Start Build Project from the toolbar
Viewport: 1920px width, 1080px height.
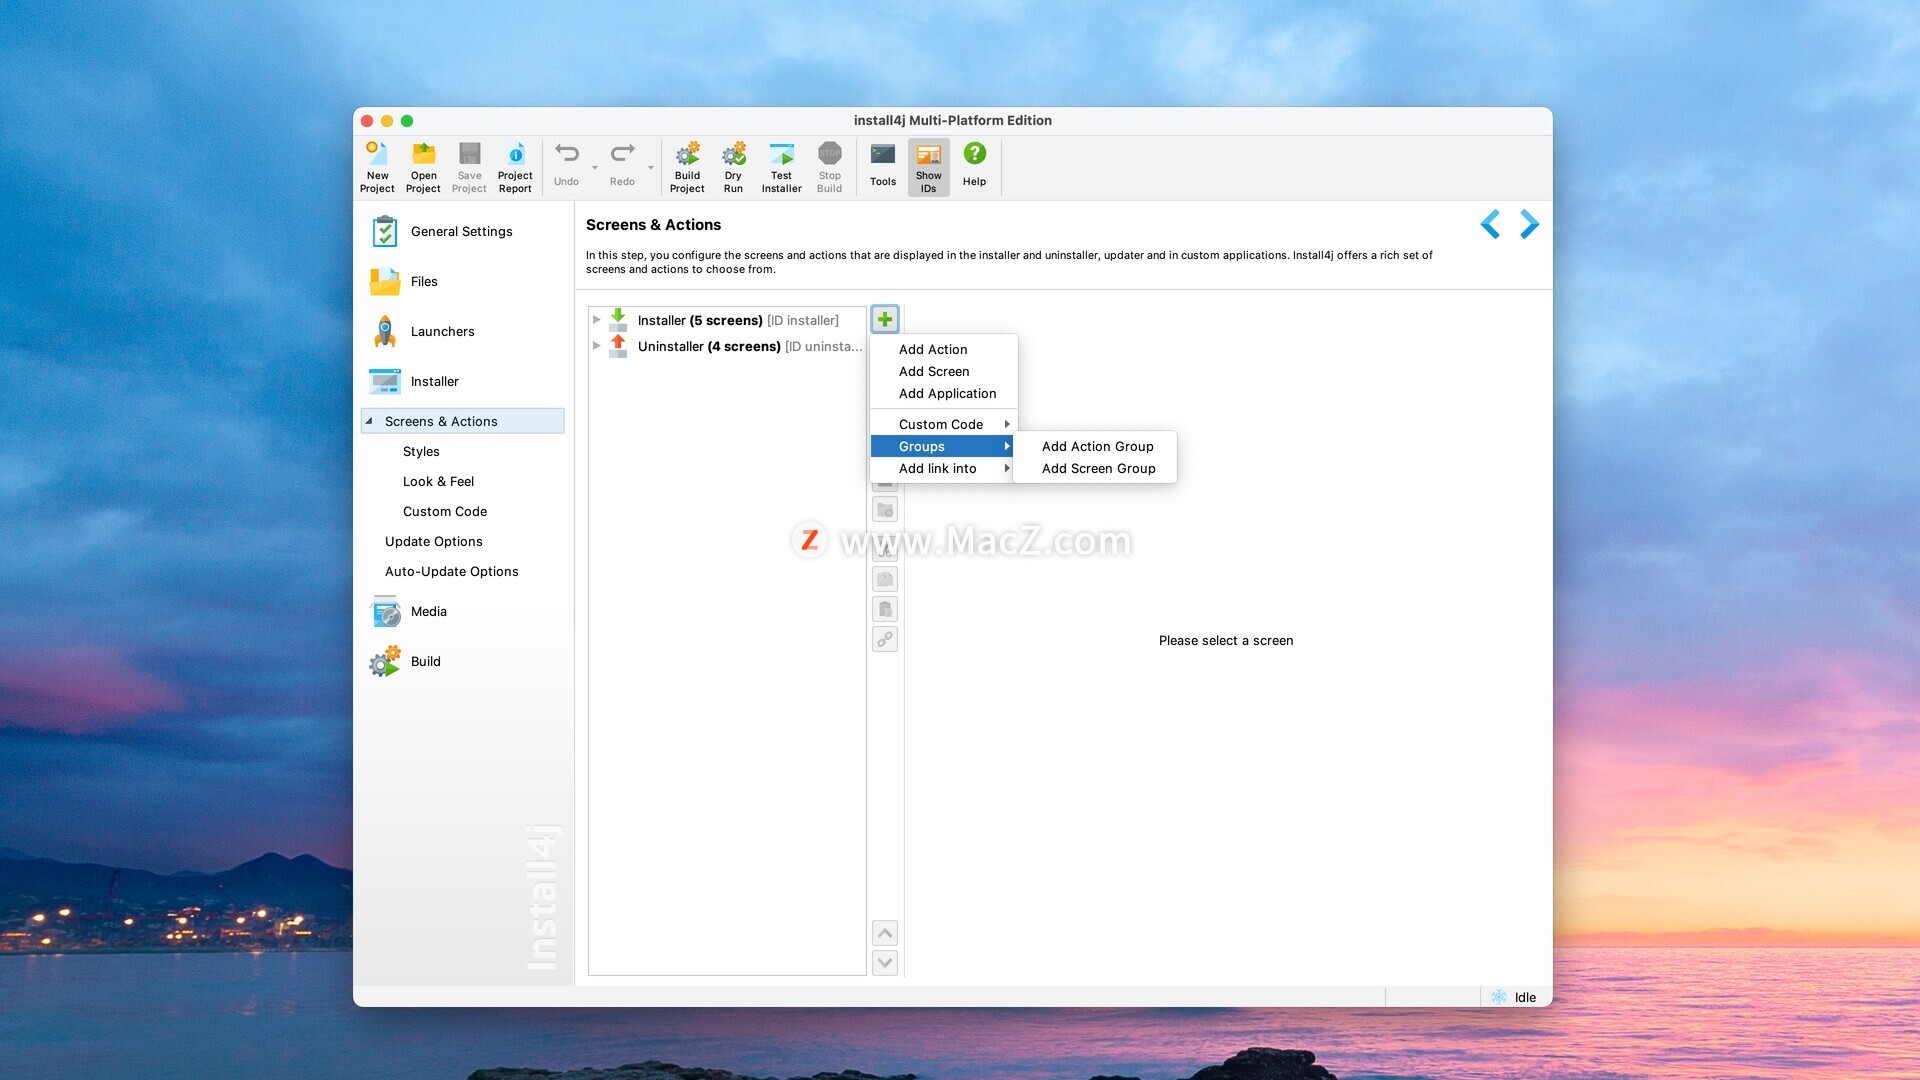pos(687,167)
